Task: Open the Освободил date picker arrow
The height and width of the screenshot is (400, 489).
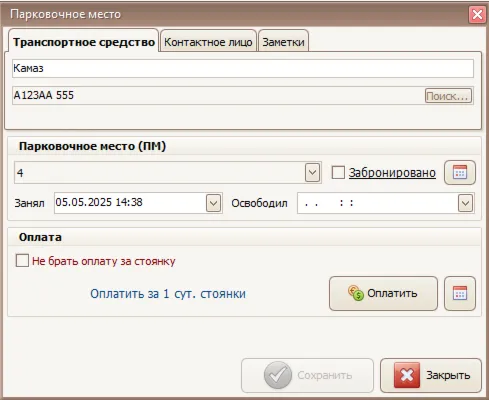Action: (465, 203)
